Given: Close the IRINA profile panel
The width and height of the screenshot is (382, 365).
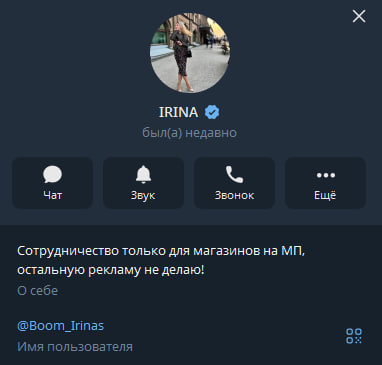Looking at the screenshot, I should tap(359, 16).
